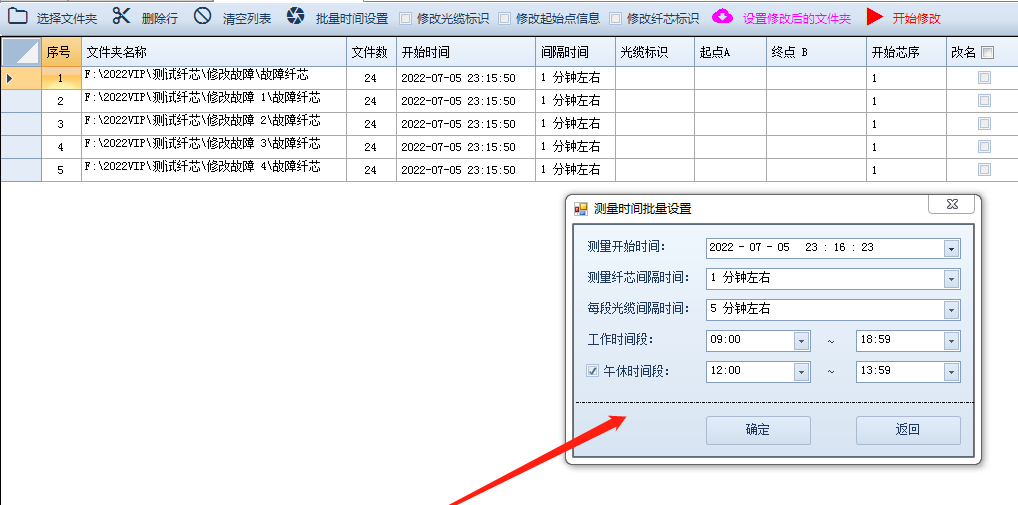Click the folder icon for 选择文件夹

[x=18, y=16]
